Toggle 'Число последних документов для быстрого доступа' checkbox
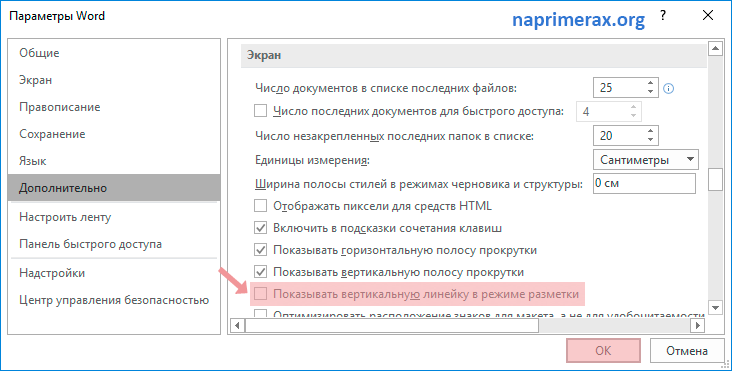This screenshot has width=732, height=371. pos(260,111)
